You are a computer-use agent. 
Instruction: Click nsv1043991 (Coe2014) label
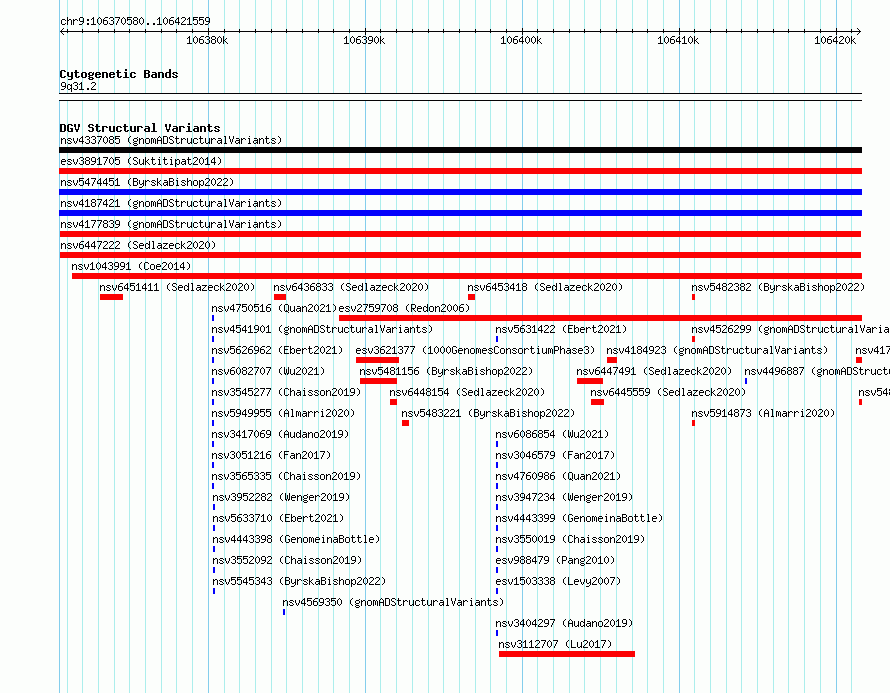(x=131, y=266)
